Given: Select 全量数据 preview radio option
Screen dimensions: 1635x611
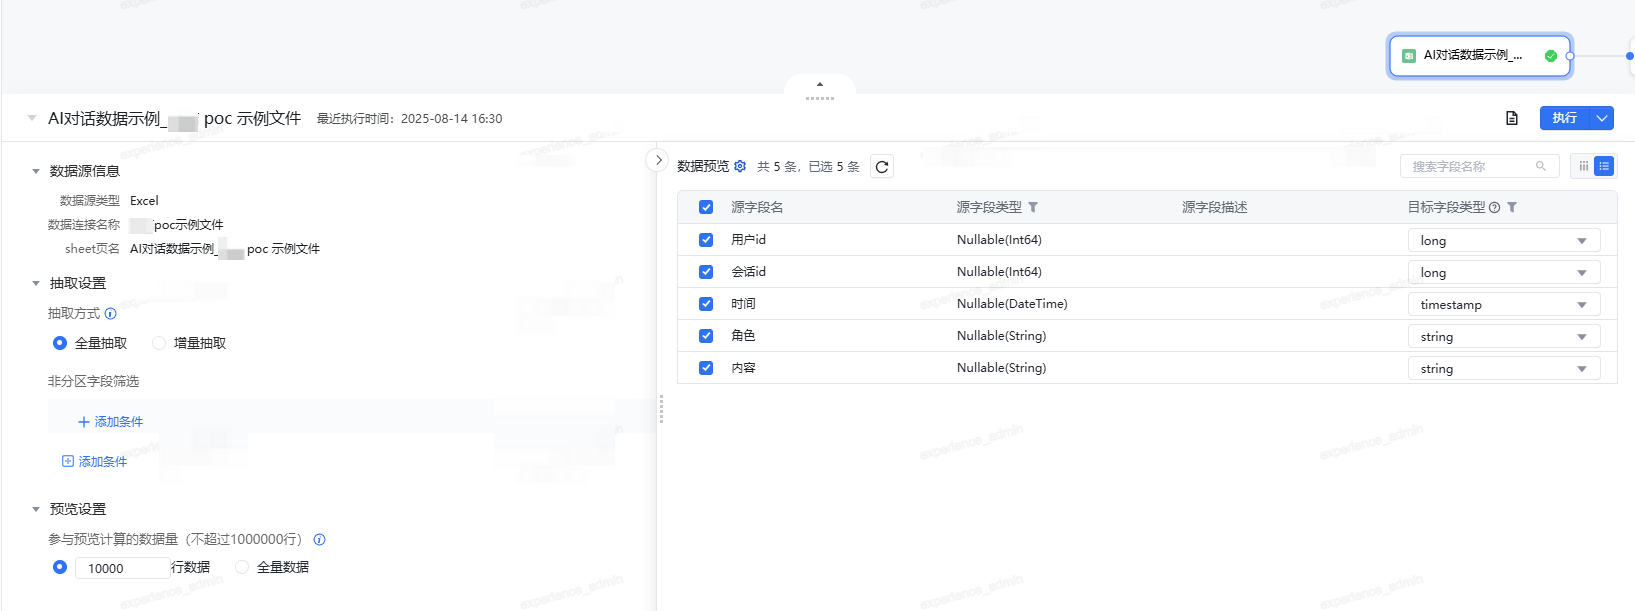Looking at the screenshot, I should click(242, 567).
